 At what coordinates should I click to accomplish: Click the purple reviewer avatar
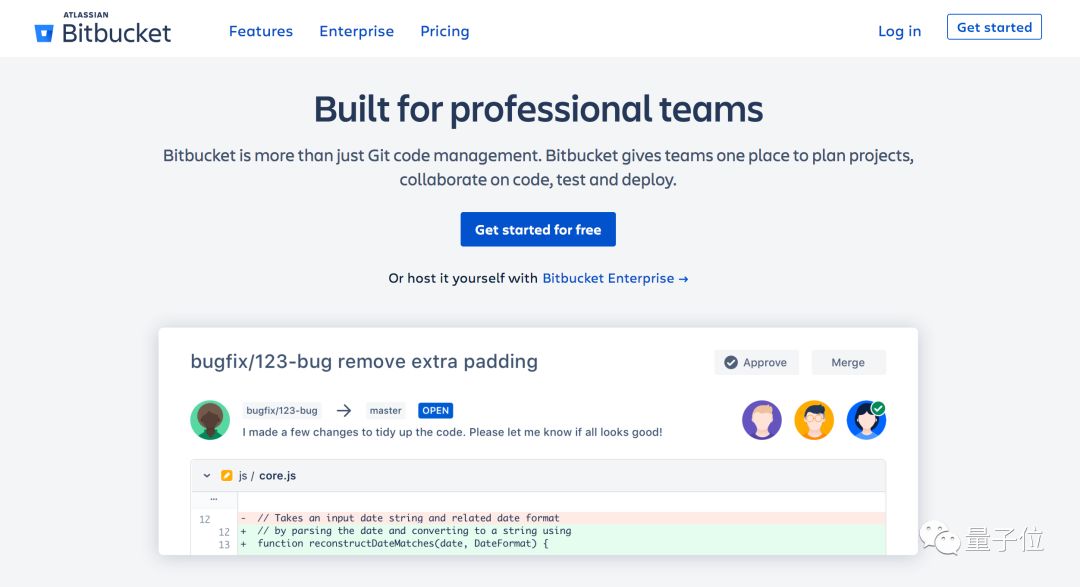[x=762, y=420]
